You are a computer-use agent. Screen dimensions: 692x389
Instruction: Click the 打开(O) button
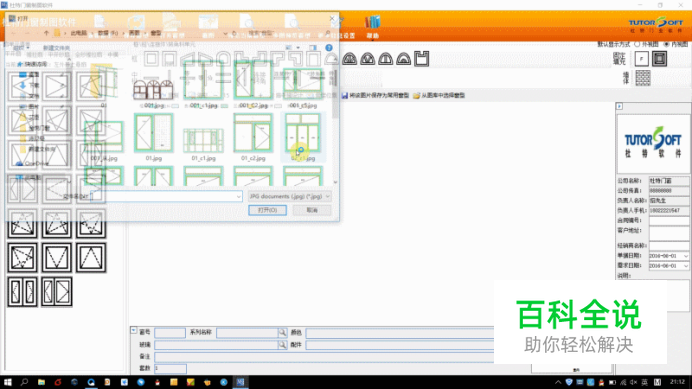(x=267, y=210)
